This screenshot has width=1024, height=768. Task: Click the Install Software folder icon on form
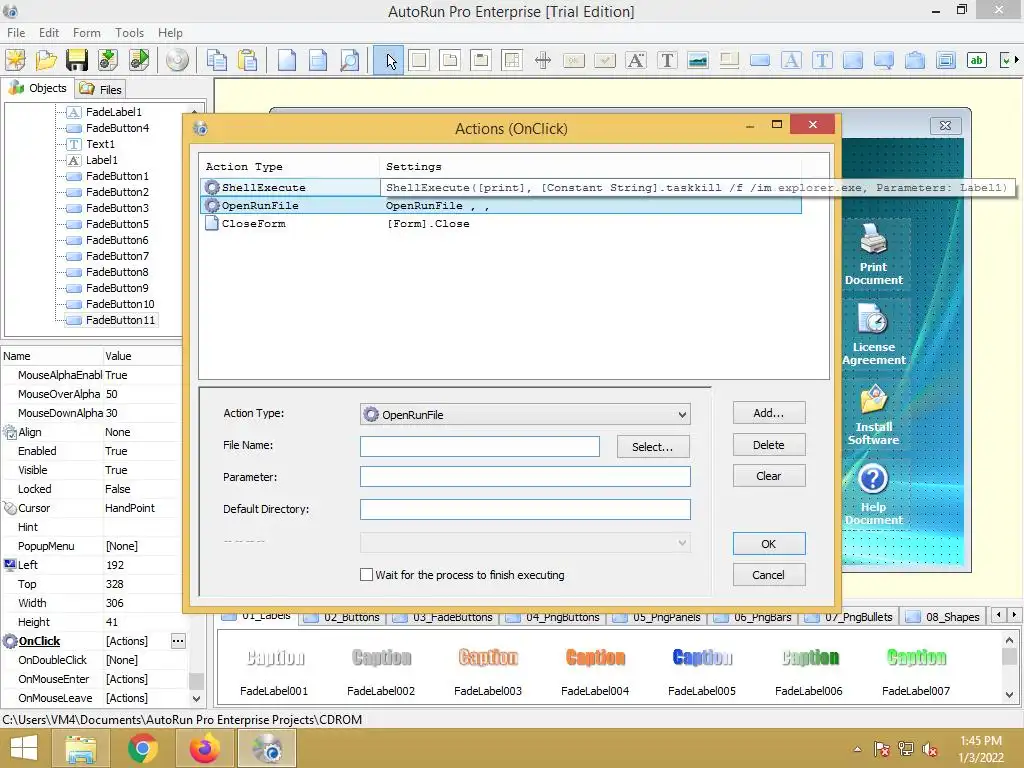[873, 400]
